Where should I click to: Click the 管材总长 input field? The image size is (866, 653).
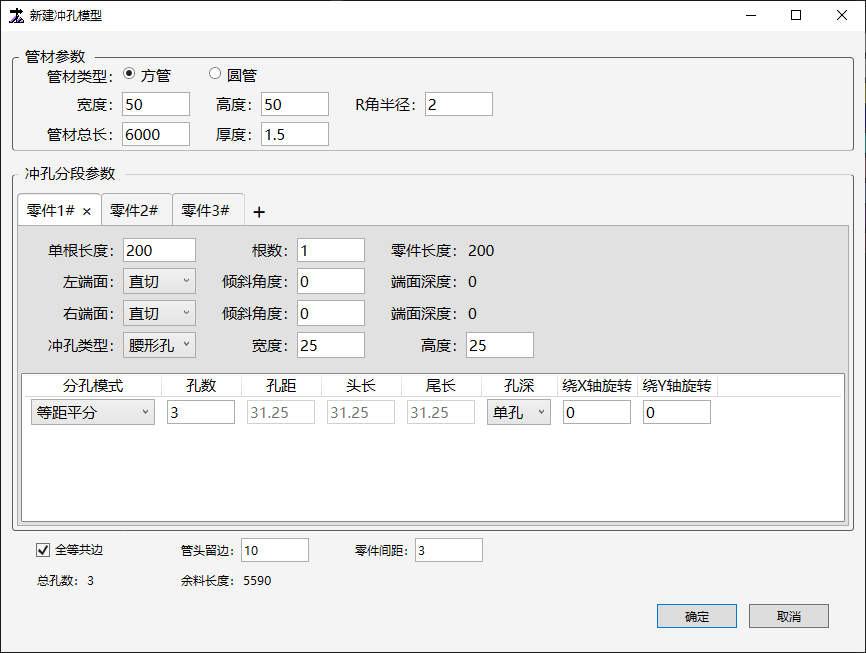tap(156, 134)
